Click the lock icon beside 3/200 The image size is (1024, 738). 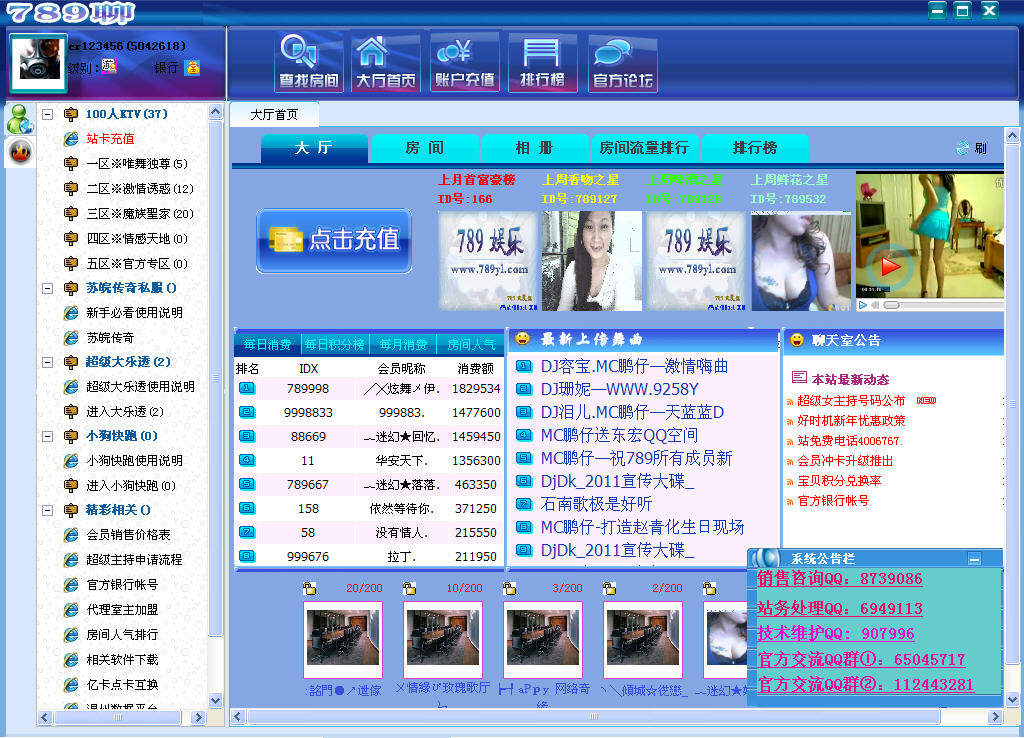coord(509,588)
